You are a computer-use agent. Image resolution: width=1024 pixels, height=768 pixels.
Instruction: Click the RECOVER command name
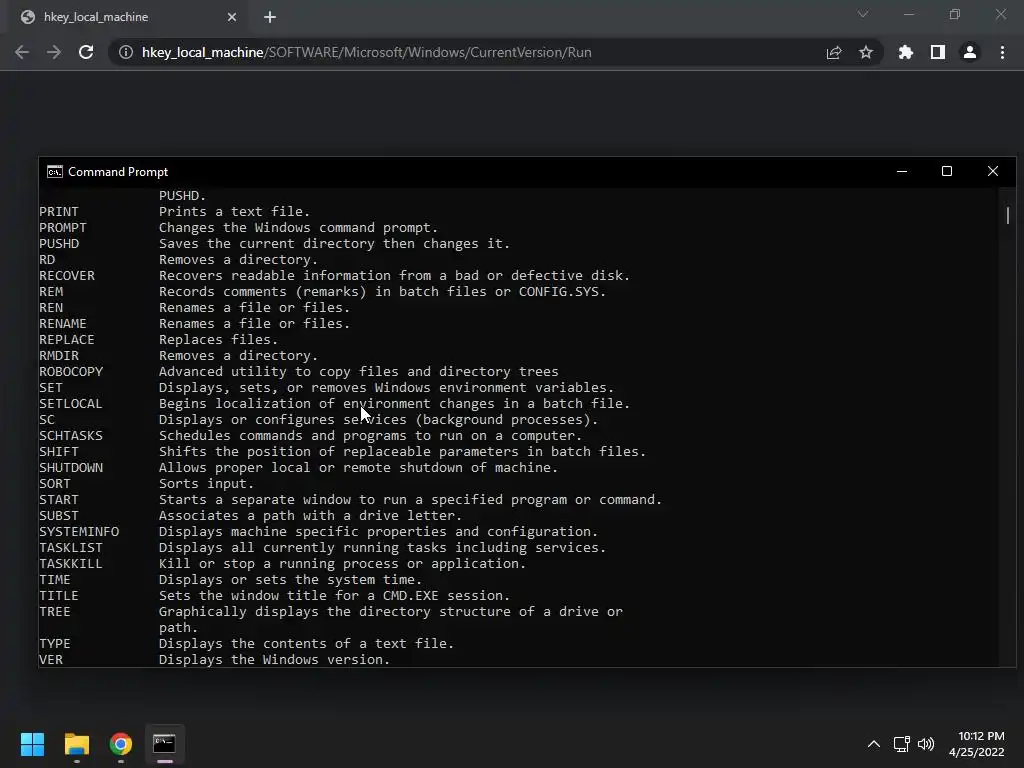pos(67,276)
